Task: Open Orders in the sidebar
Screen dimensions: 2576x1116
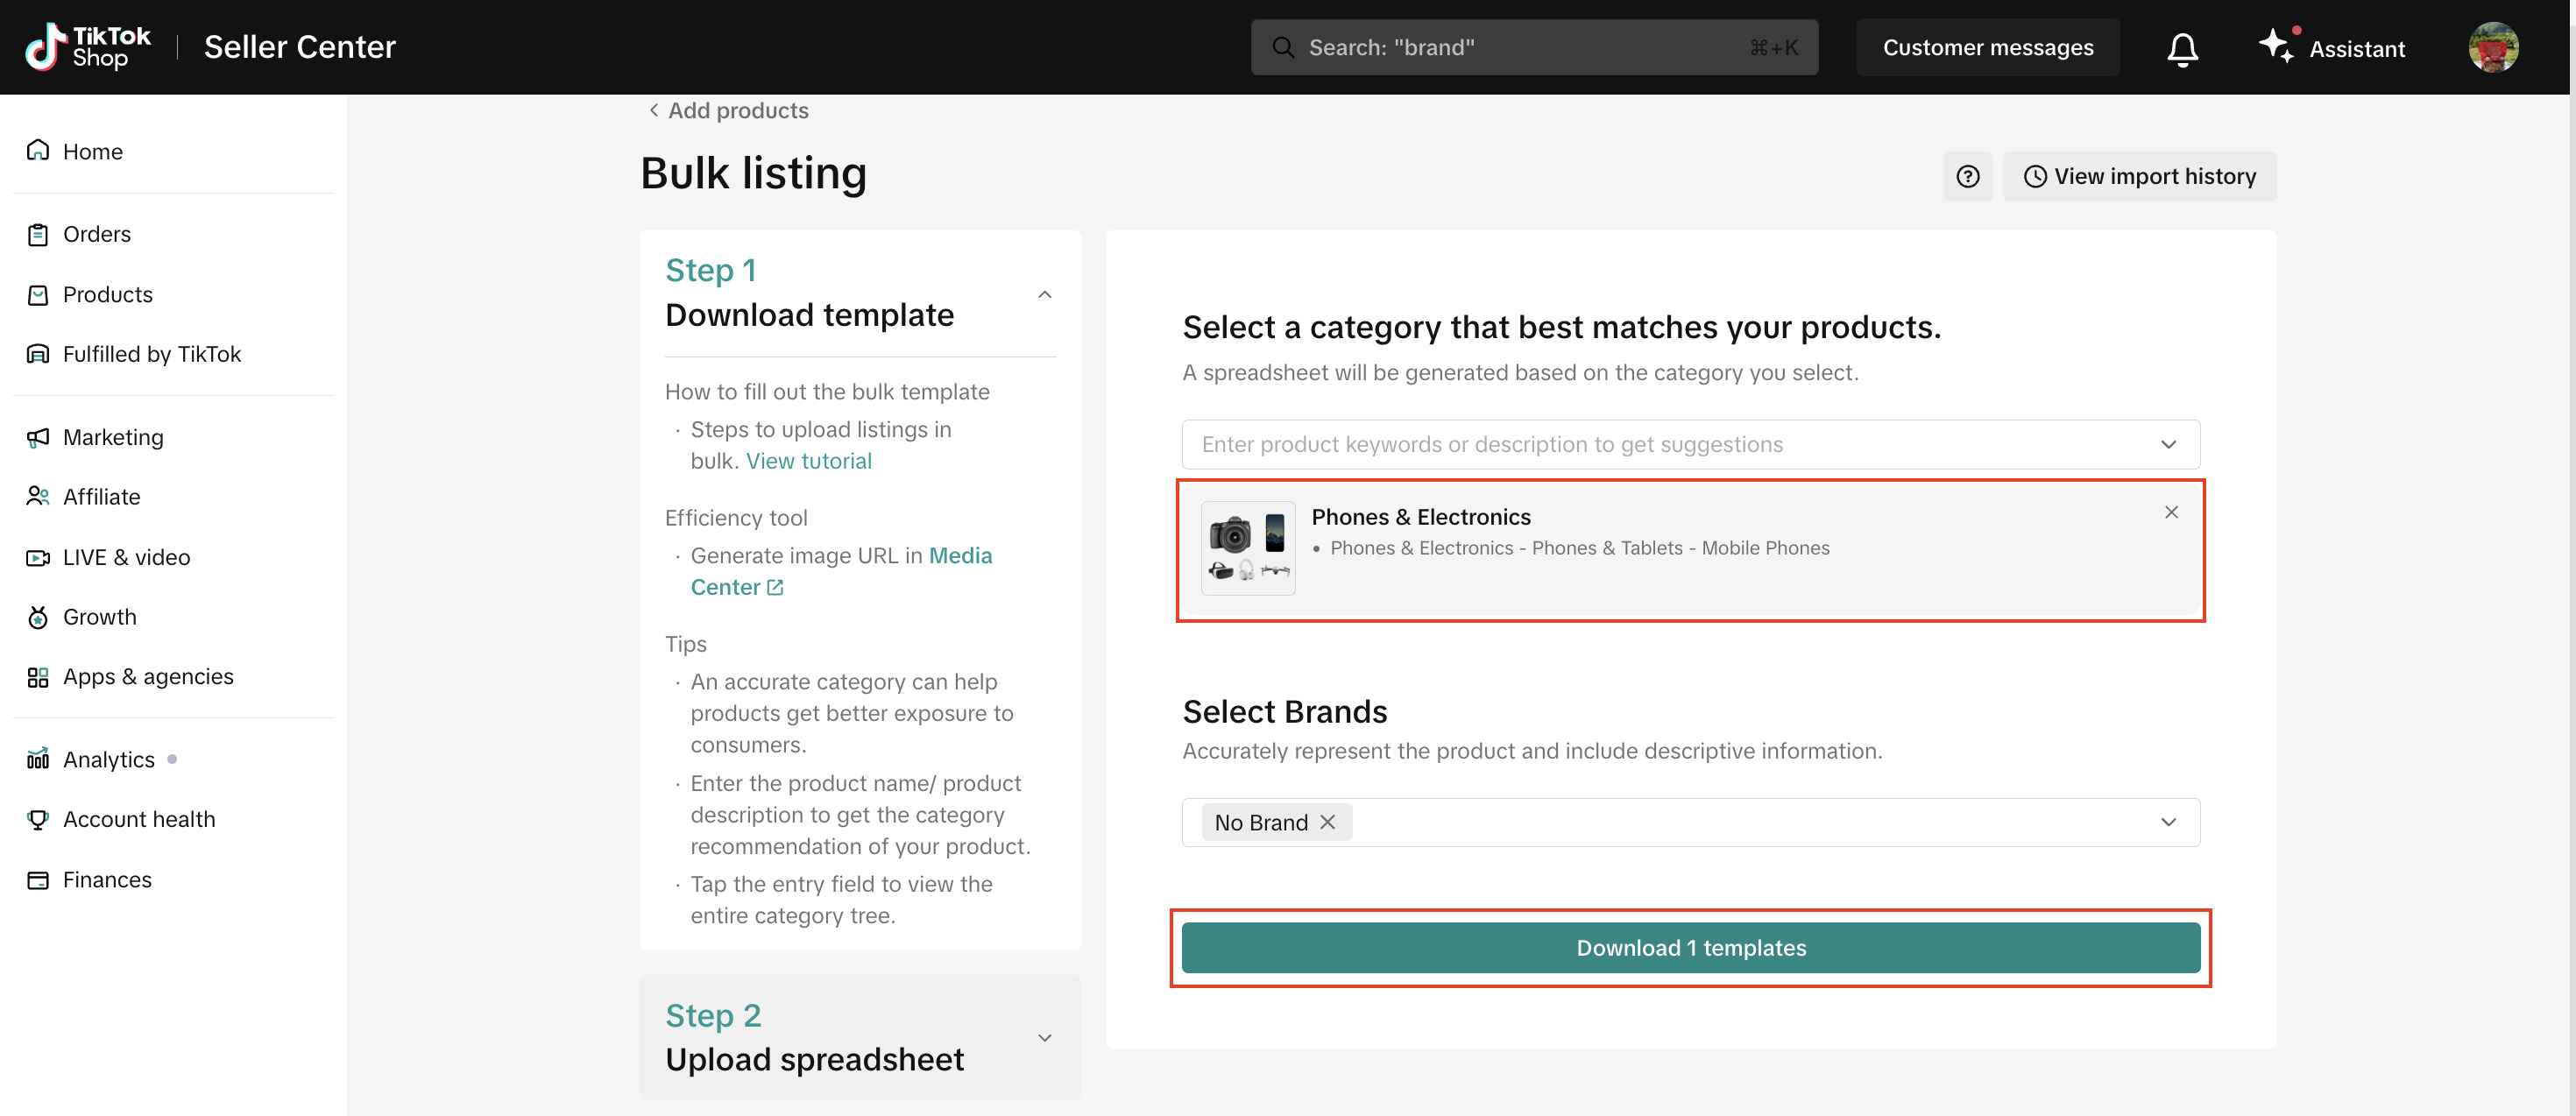Action: coord(96,234)
